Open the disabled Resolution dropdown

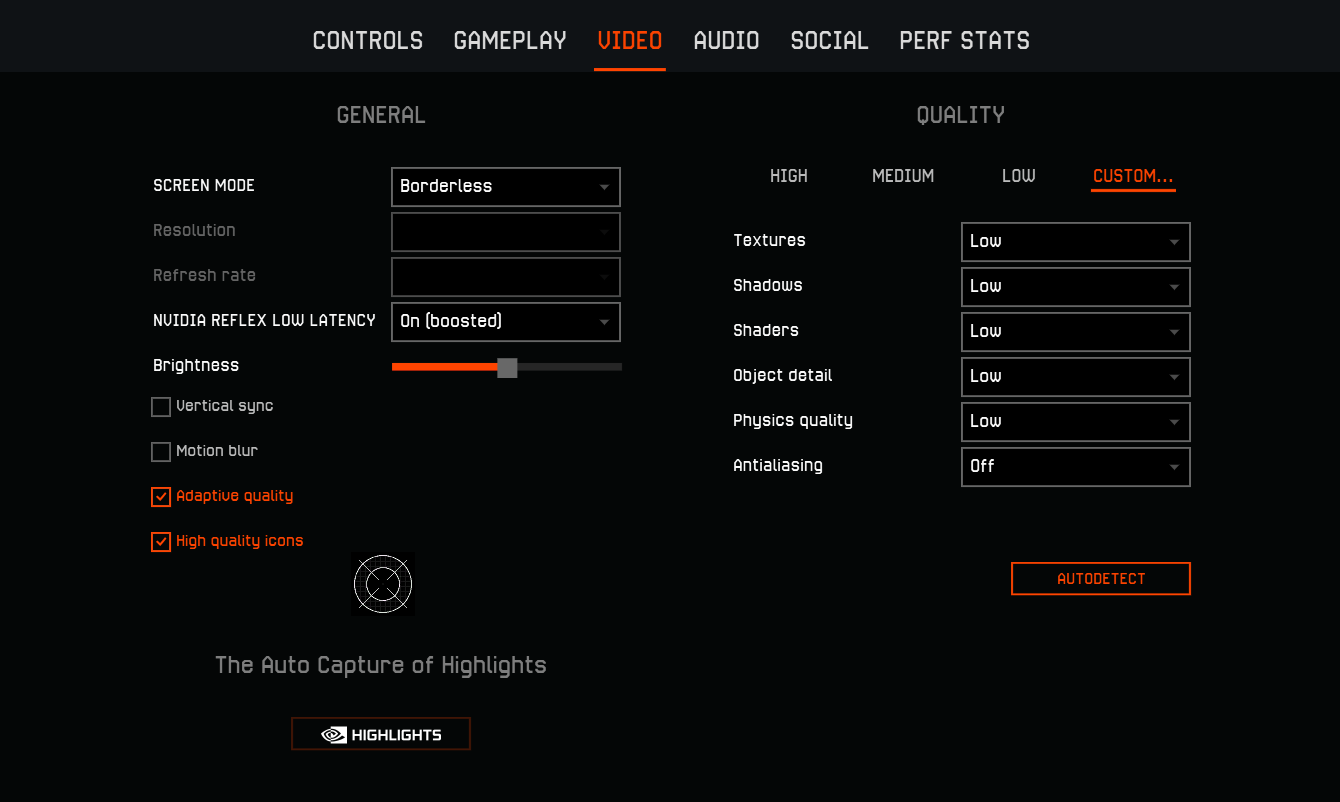(x=506, y=232)
